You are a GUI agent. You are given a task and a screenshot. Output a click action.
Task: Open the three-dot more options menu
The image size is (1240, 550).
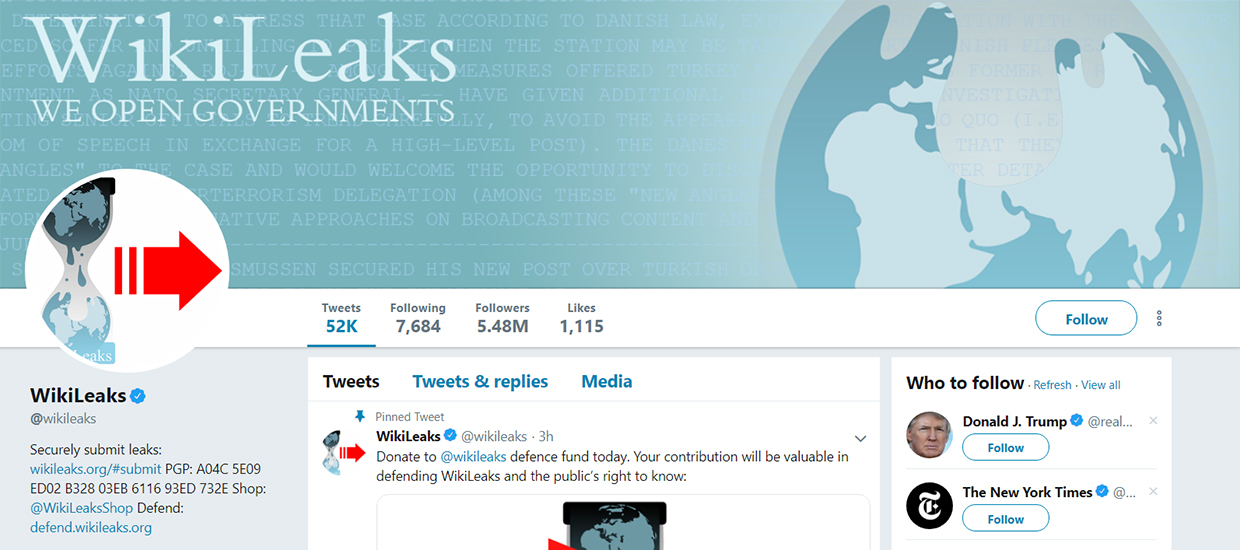click(1159, 319)
